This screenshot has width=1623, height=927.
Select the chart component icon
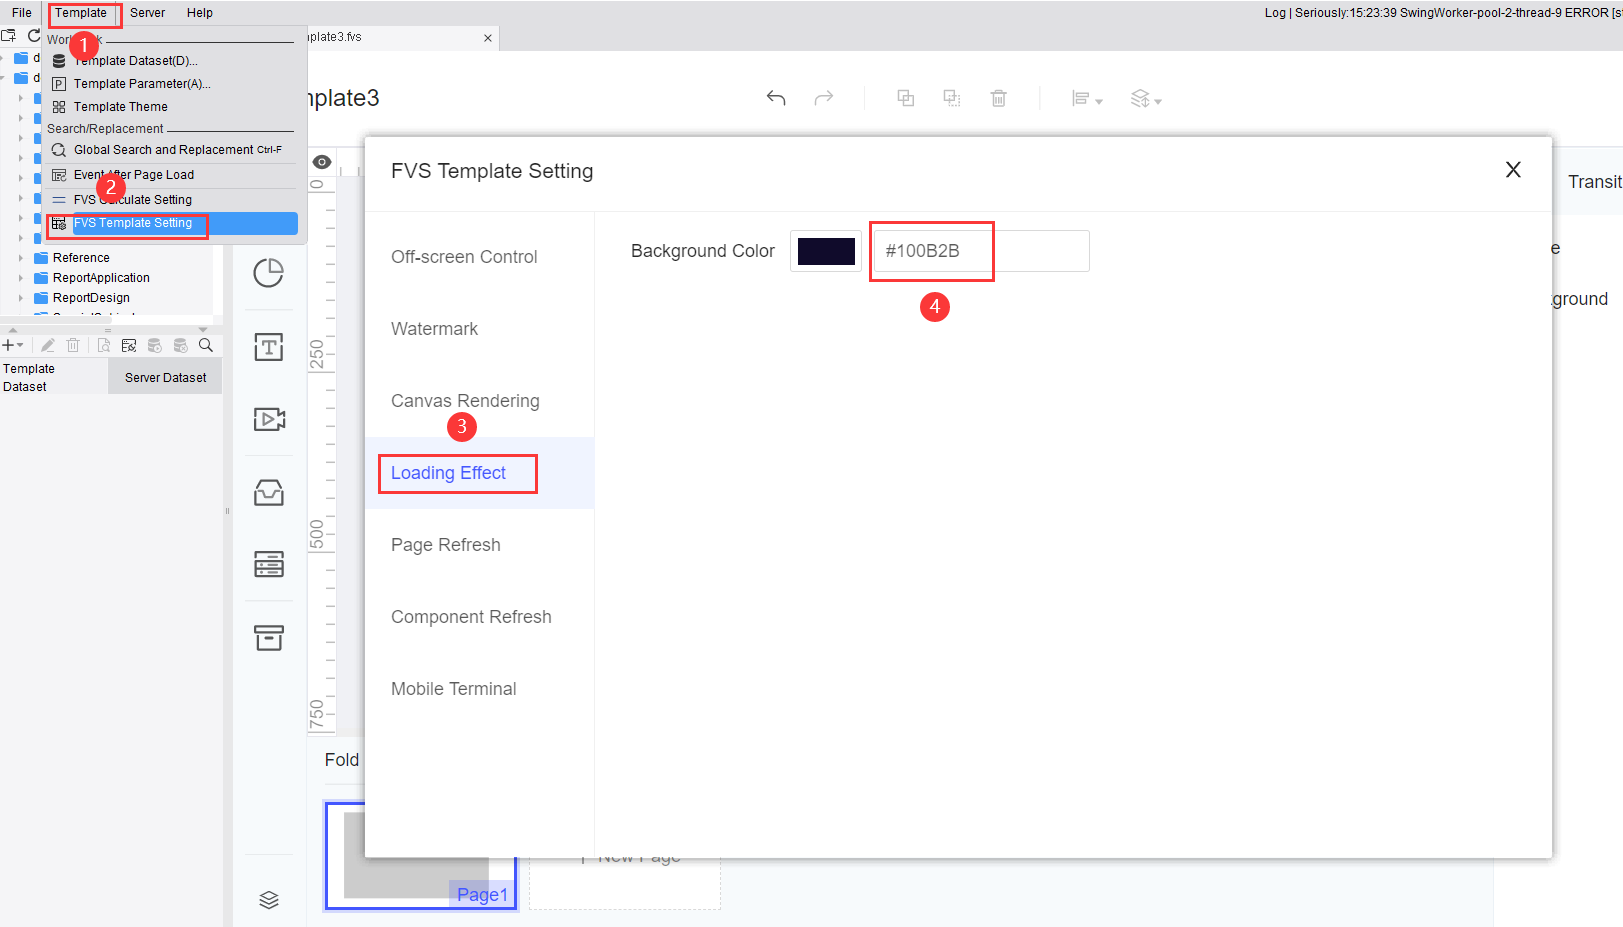269,273
